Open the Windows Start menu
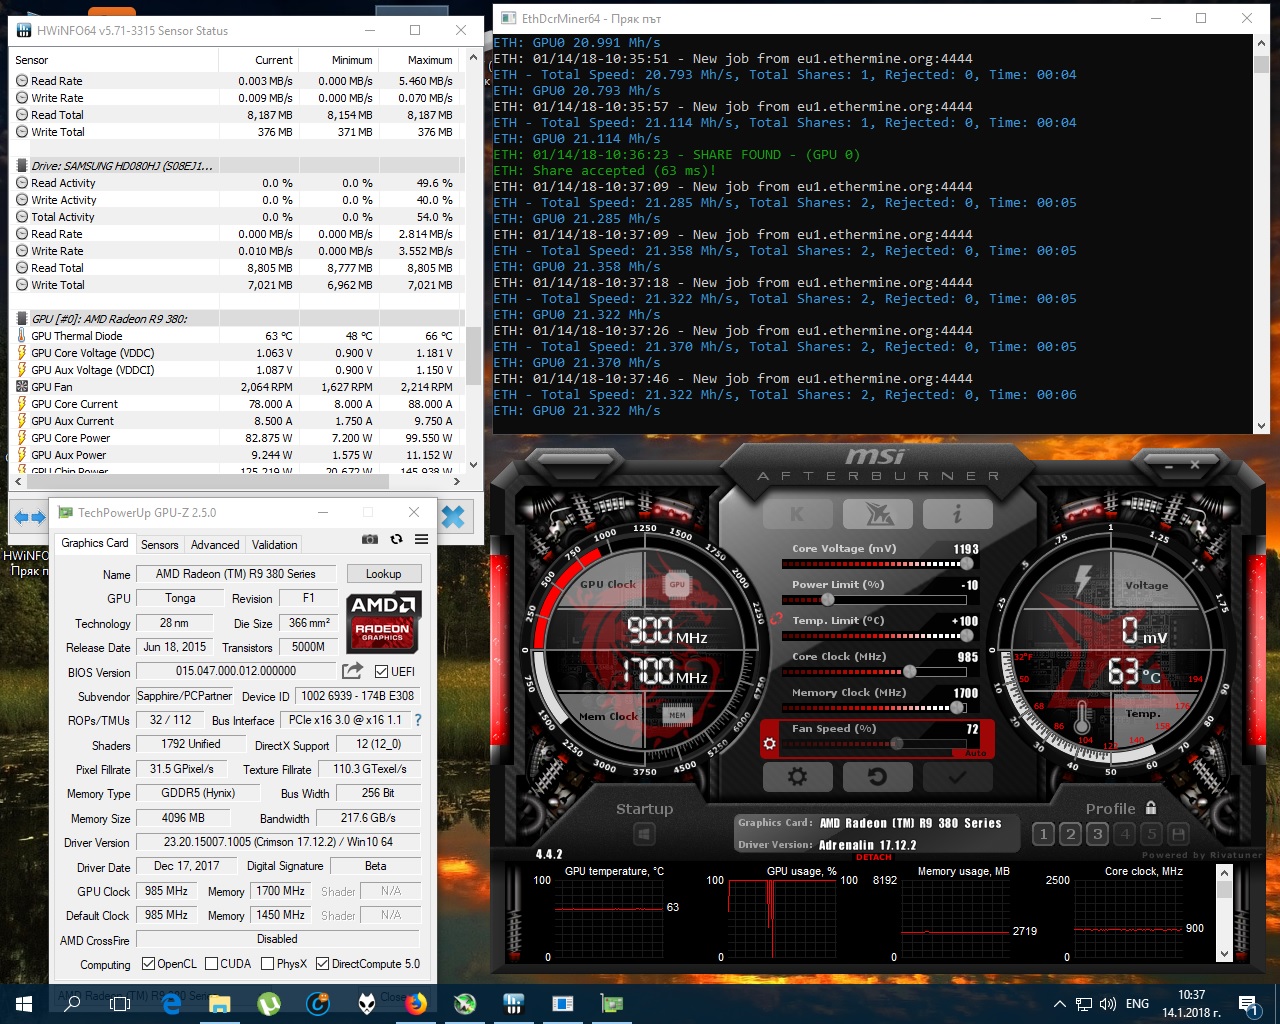 click(x=24, y=1003)
